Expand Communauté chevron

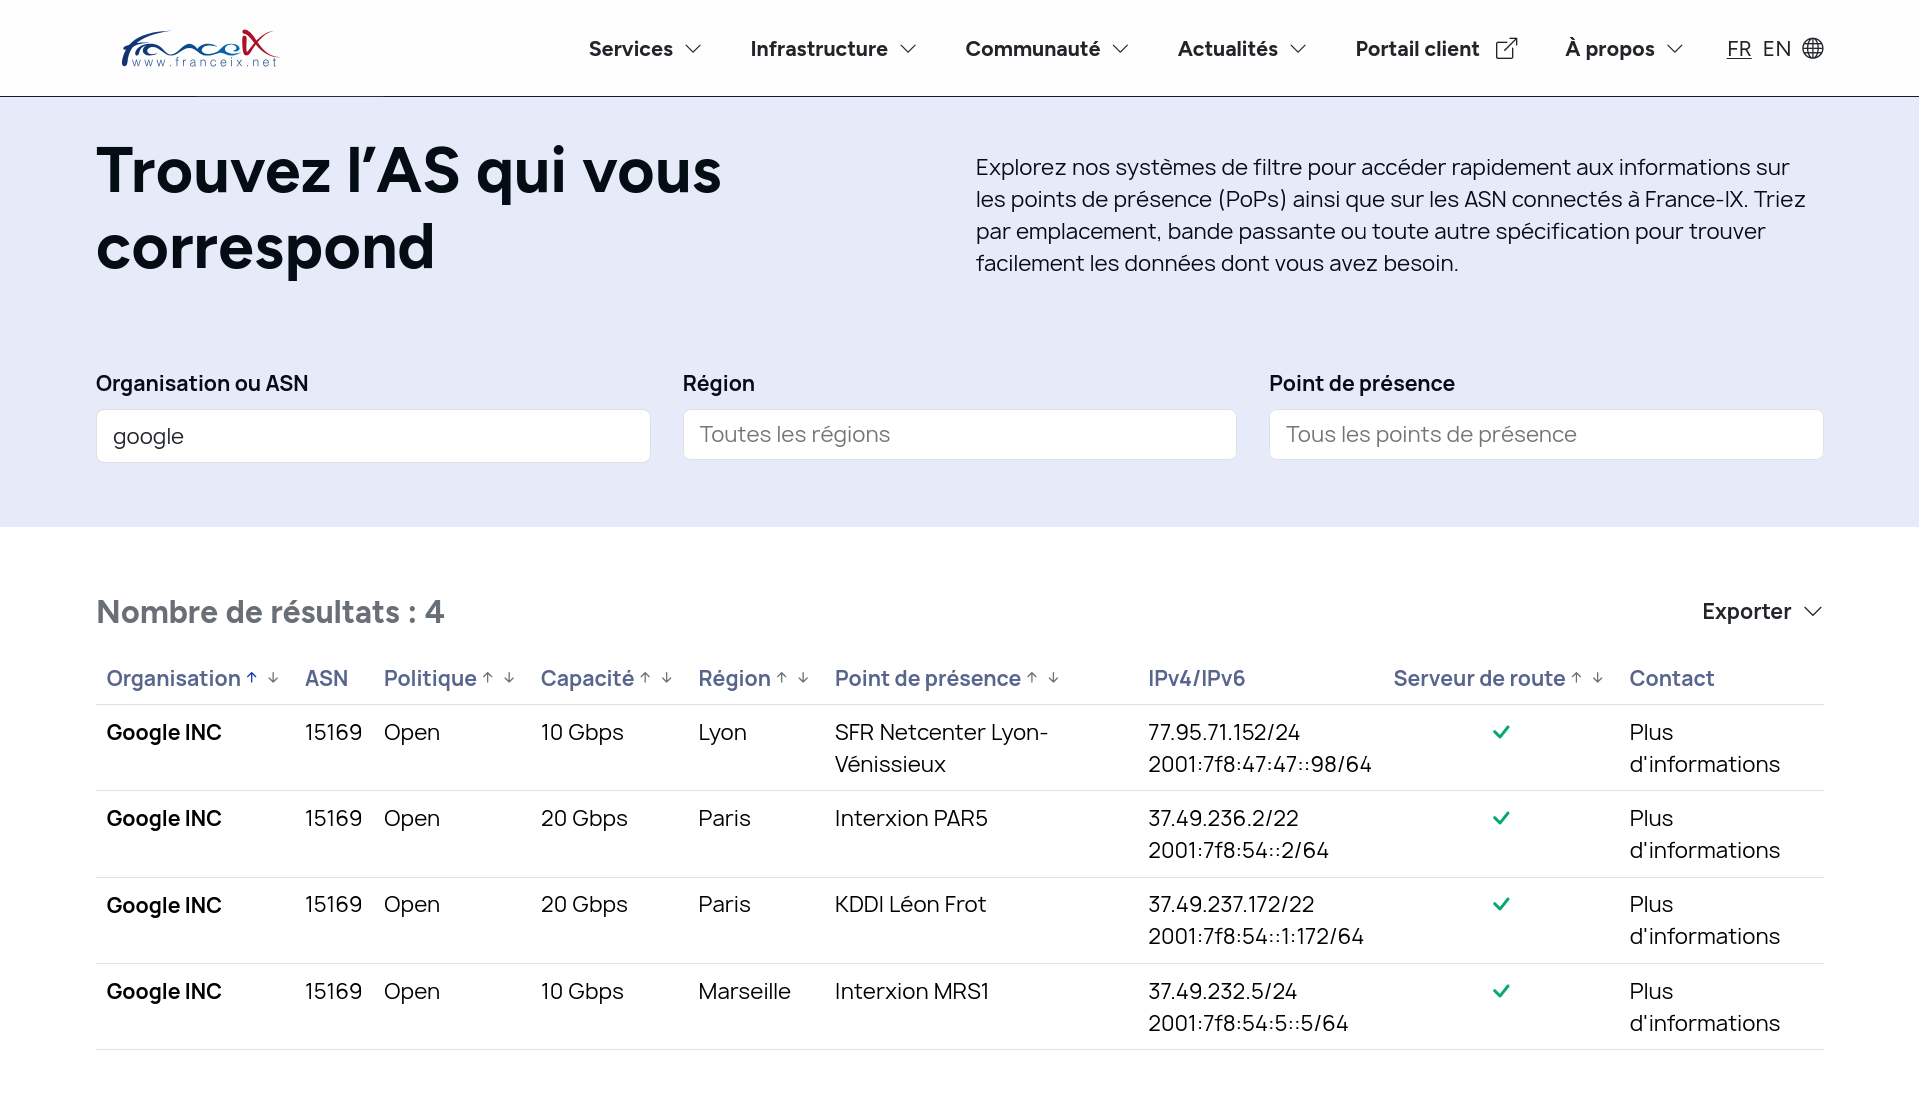click(x=1121, y=49)
